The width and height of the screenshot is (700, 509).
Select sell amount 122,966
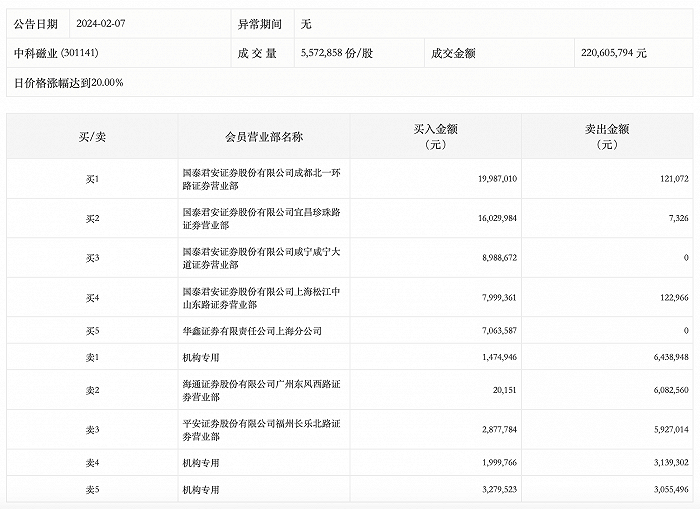(x=674, y=297)
